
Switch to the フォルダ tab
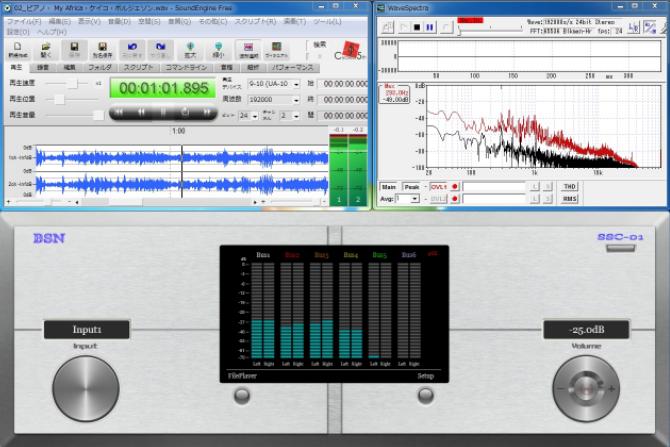tap(99, 66)
